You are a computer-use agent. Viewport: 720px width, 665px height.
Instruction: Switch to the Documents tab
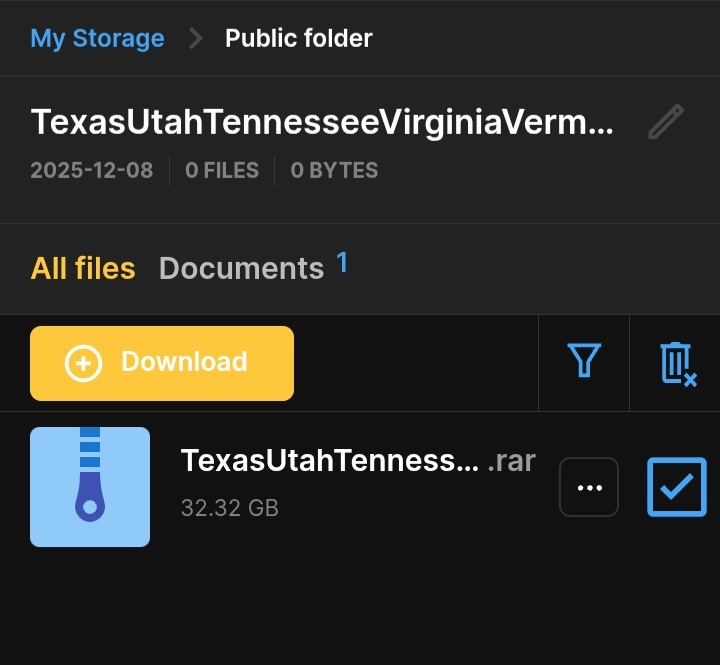point(241,268)
